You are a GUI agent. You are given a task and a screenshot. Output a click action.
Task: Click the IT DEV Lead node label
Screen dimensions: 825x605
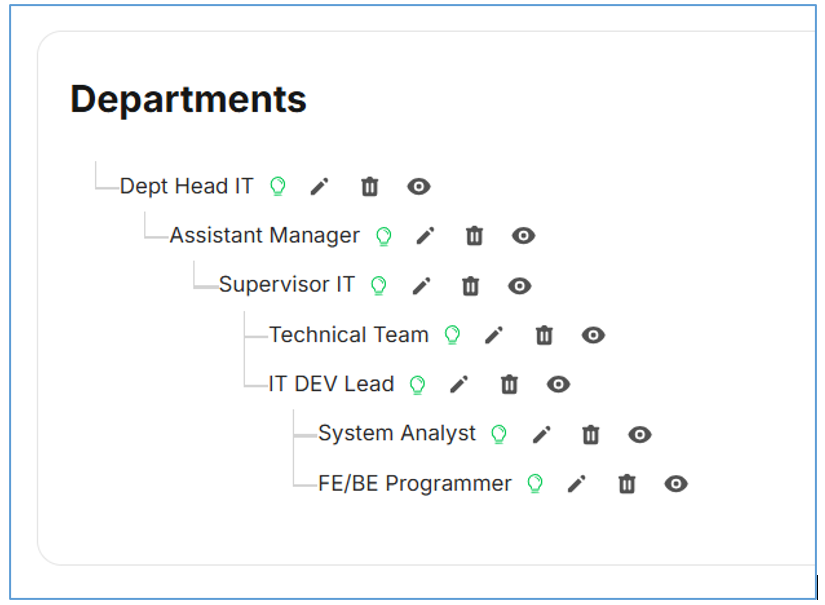[x=331, y=384]
